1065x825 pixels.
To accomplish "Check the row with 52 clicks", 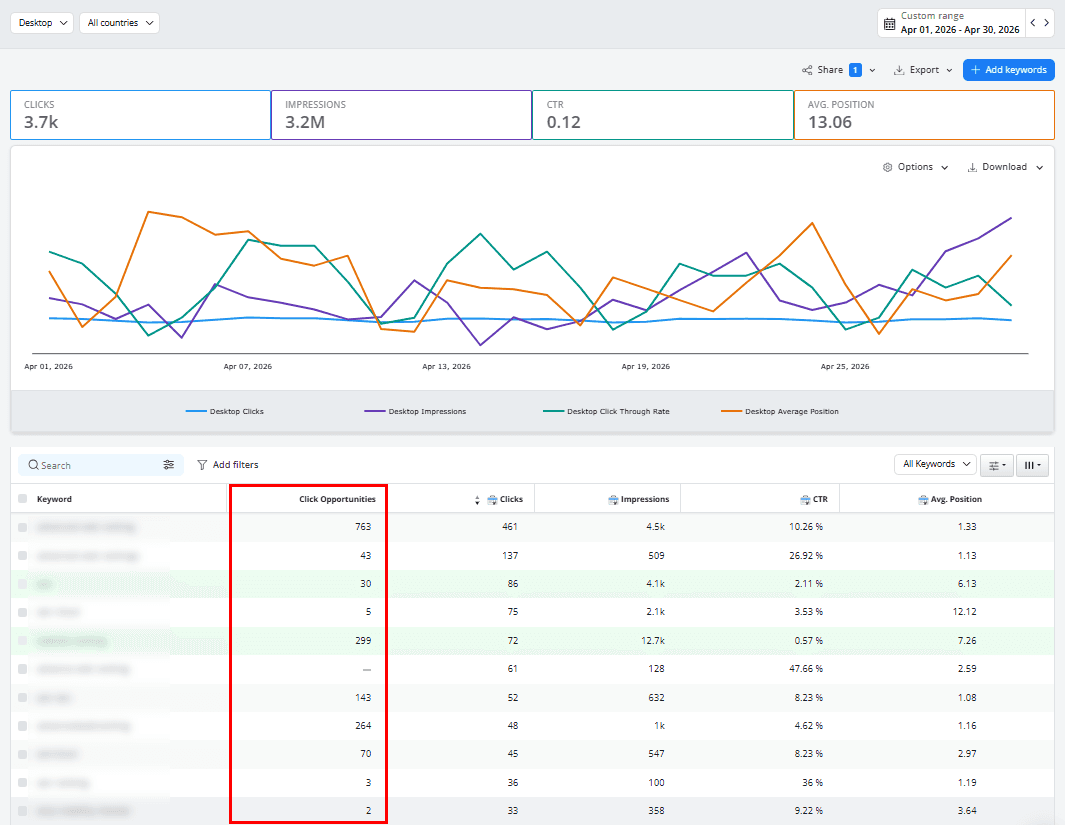I will [22, 697].
